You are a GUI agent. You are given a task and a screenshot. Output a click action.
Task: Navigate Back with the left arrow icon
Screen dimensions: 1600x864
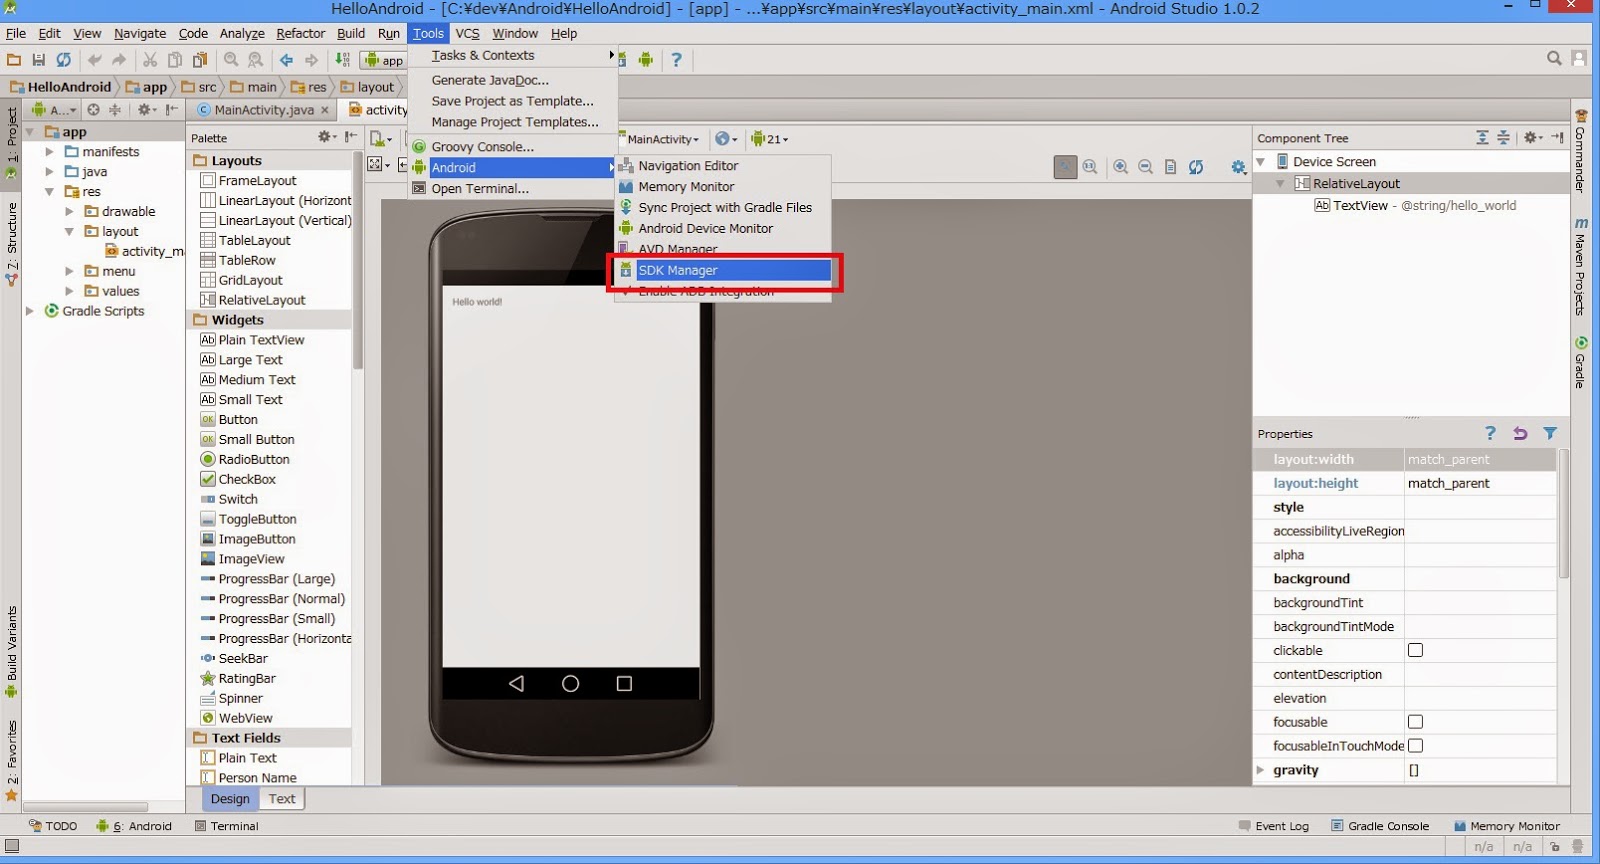[286, 60]
